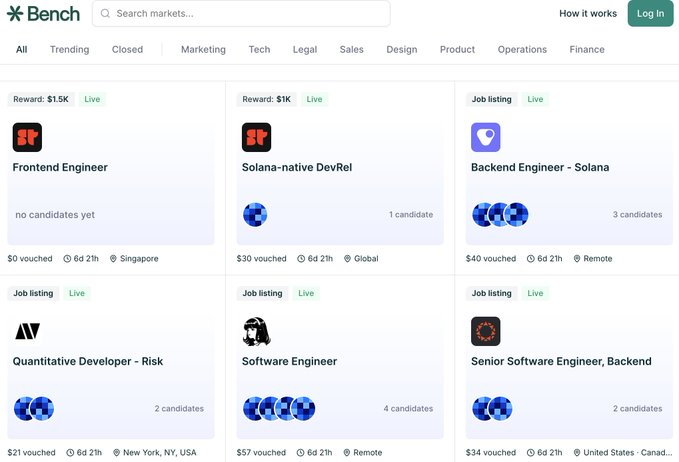The height and width of the screenshot is (462, 679).
Task: Filter by Operations category
Action: coord(522,49)
